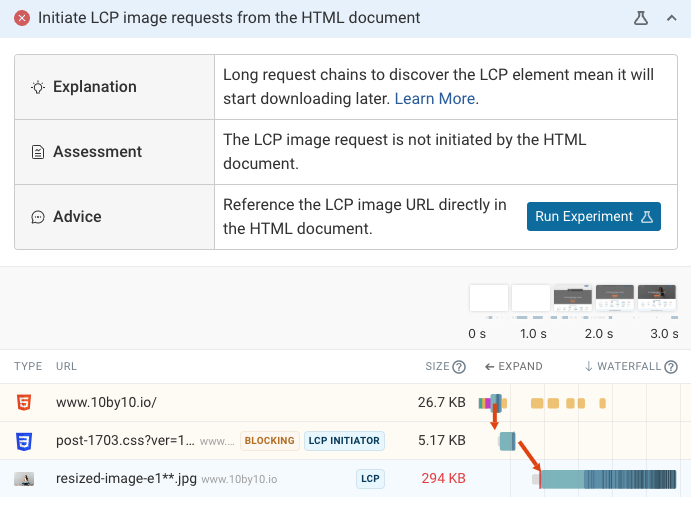
Task: Click the HTML5 file type icon
Action: (x=24, y=403)
